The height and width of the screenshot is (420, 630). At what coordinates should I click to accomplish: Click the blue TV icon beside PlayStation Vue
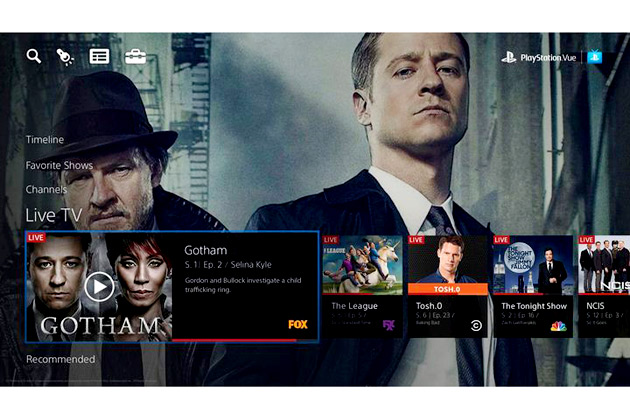click(x=595, y=57)
